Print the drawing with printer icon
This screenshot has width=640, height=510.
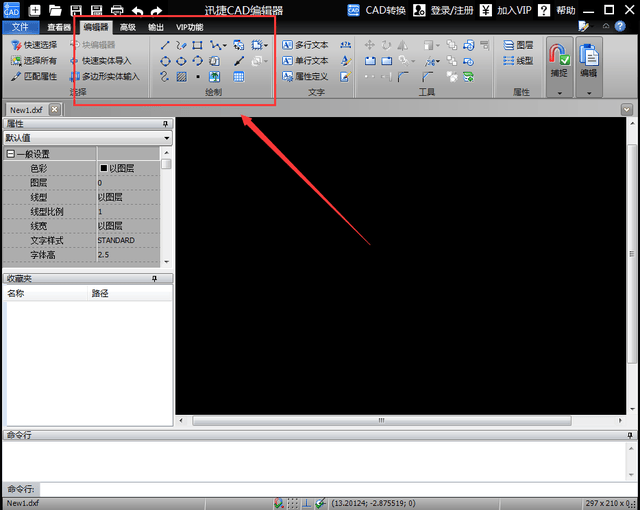[117, 11]
